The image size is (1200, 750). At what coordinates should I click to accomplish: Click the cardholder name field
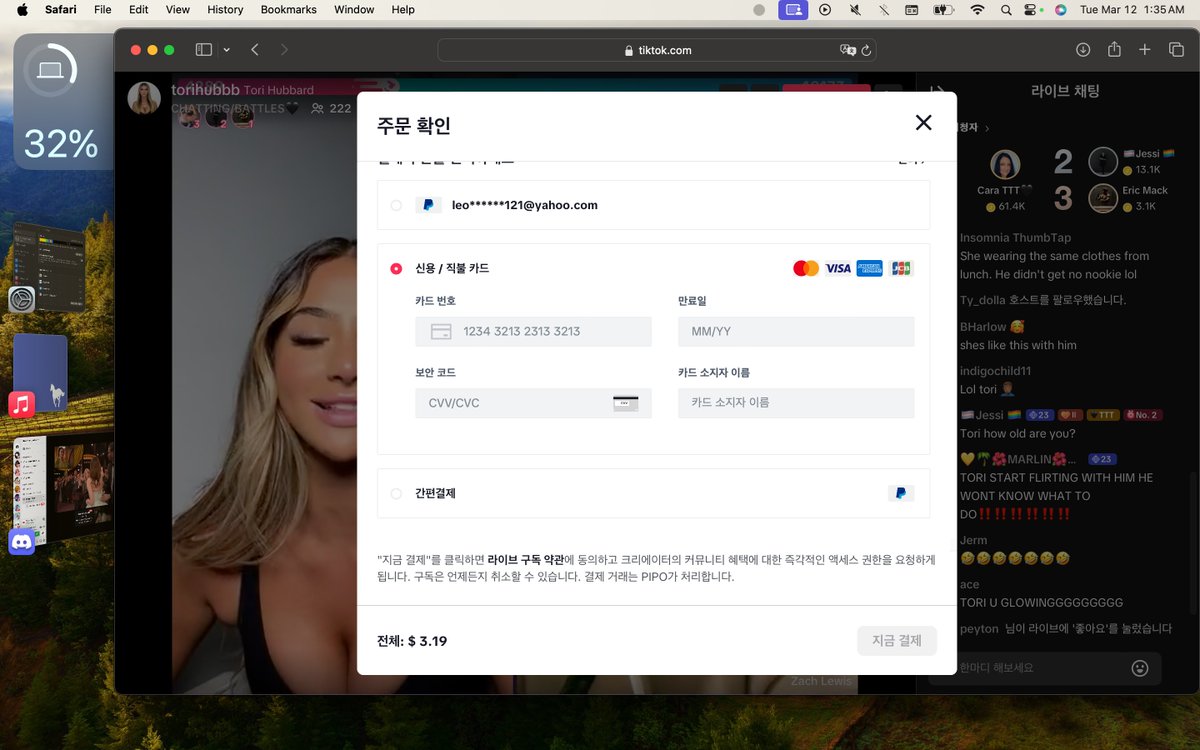[x=796, y=403]
